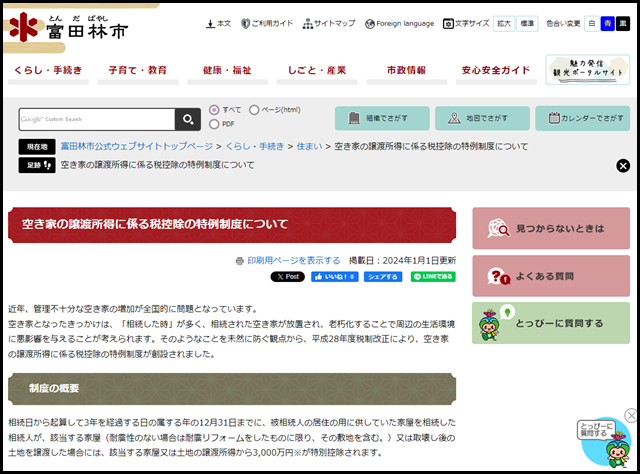
Task: Click Facebook シェアする share button
Action: (383, 277)
